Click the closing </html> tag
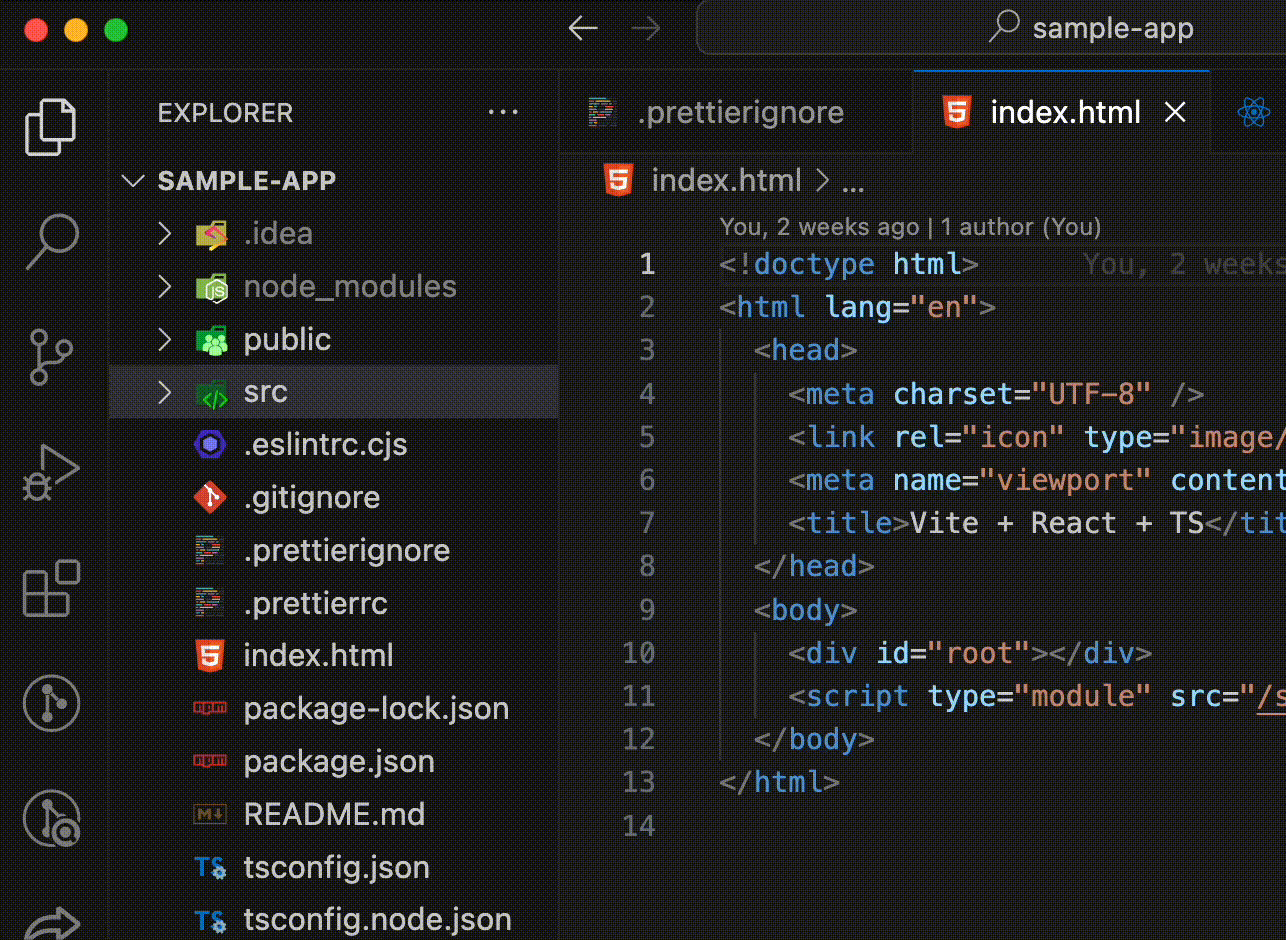Image resolution: width=1286 pixels, height=940 pixels. [779, 782]
